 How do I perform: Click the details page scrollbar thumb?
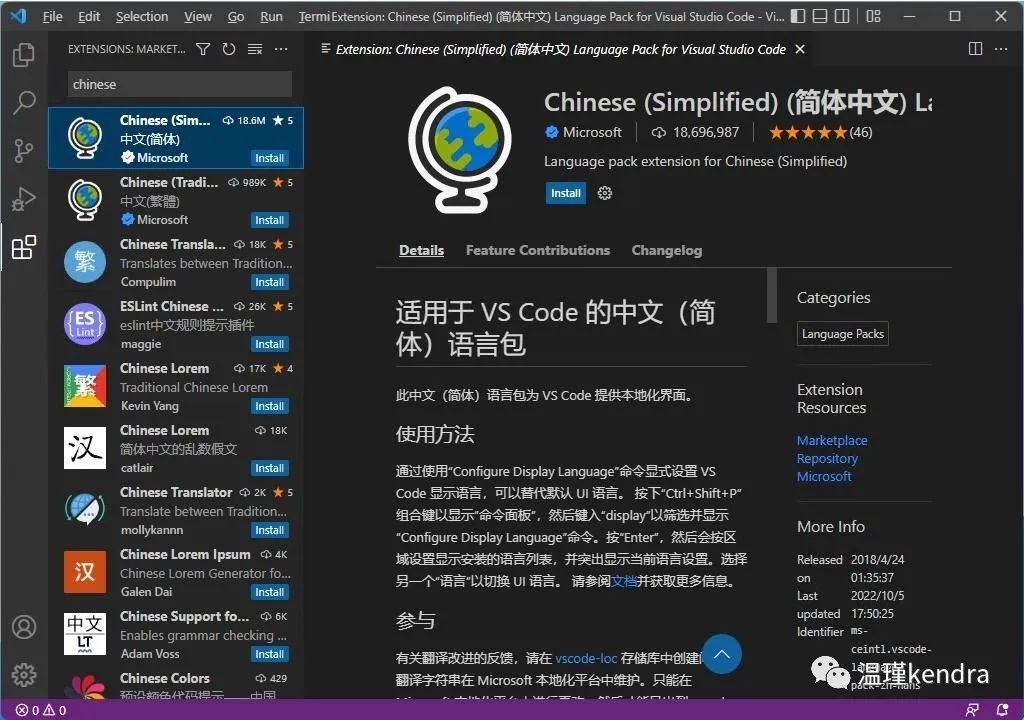point(772,295)
